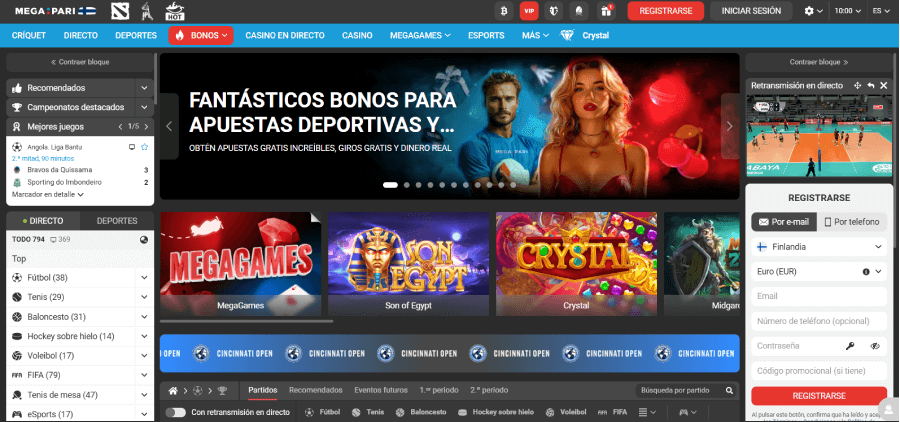Click the key icon in password field
Image resolution: width=900 pixels, height=422 pixels.
click(850, 346)
